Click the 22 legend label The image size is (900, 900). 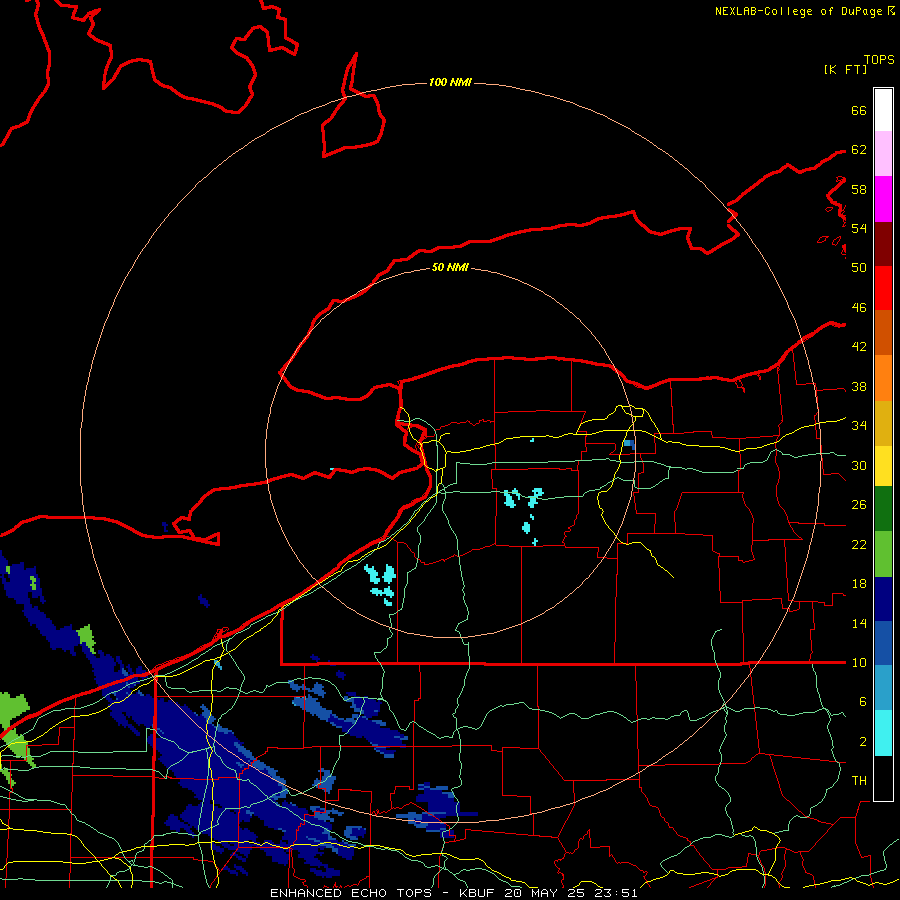tap(859, 545)
